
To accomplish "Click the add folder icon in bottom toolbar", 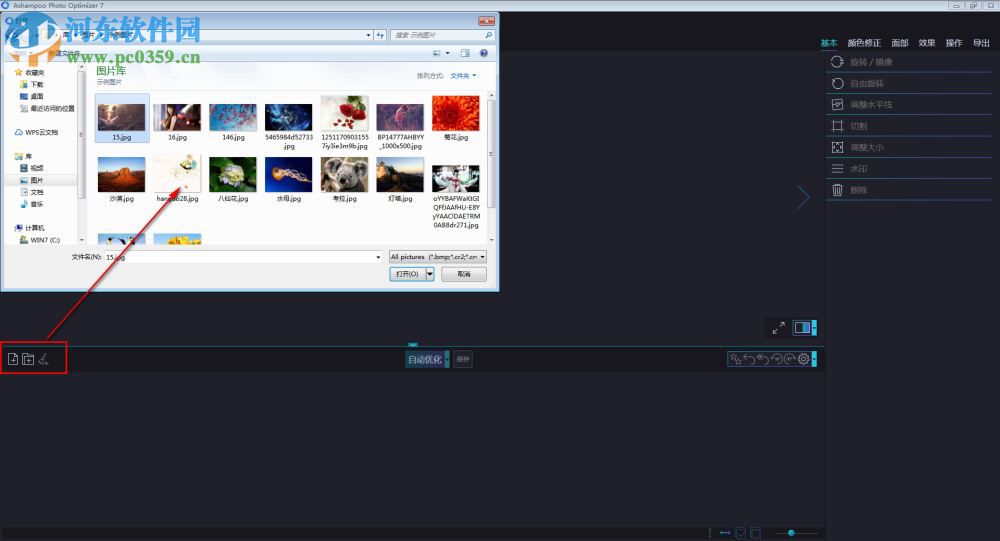I will pyautogui.click(x=28, y=359).
